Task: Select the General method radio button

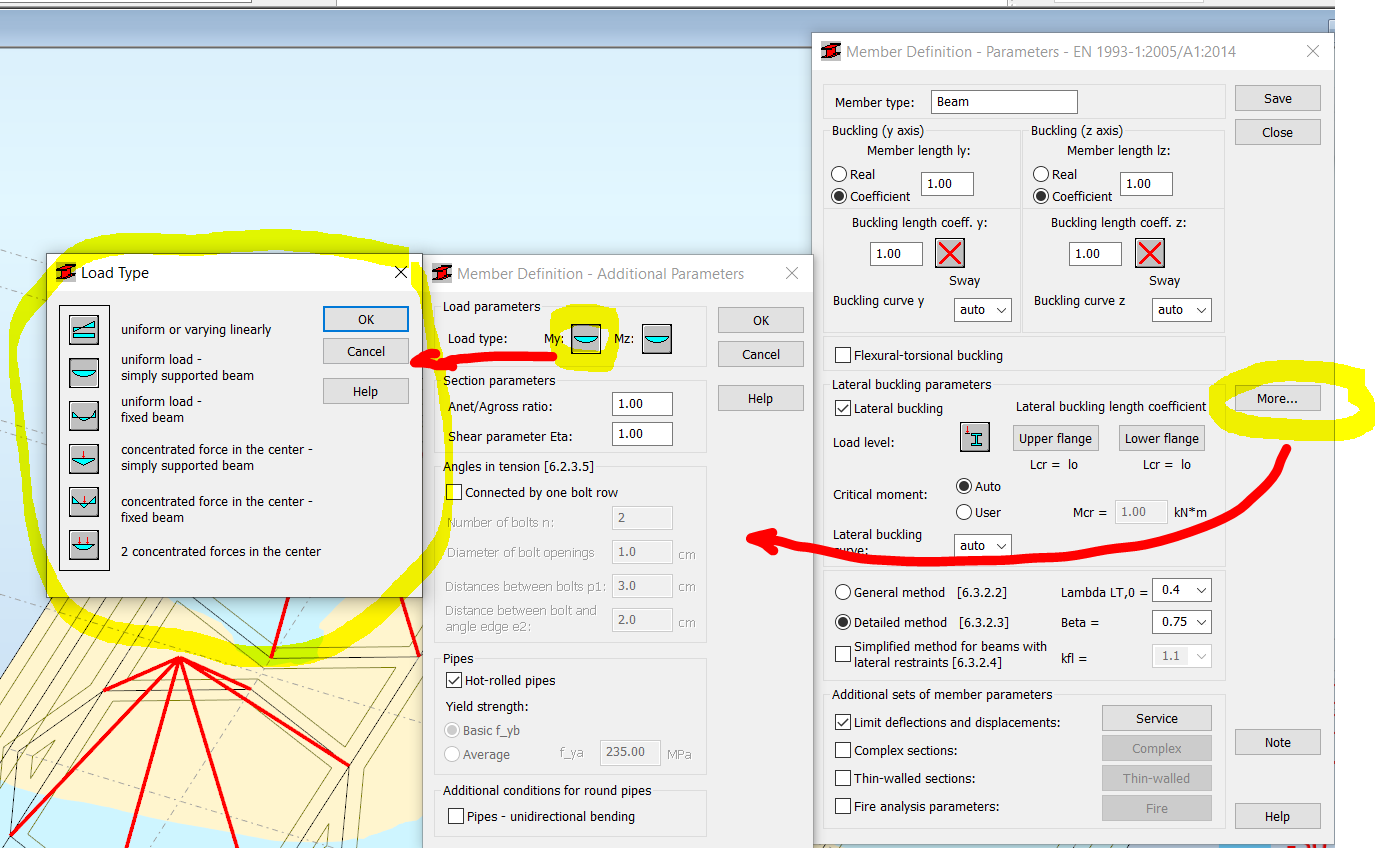Action: coord(842,591)
